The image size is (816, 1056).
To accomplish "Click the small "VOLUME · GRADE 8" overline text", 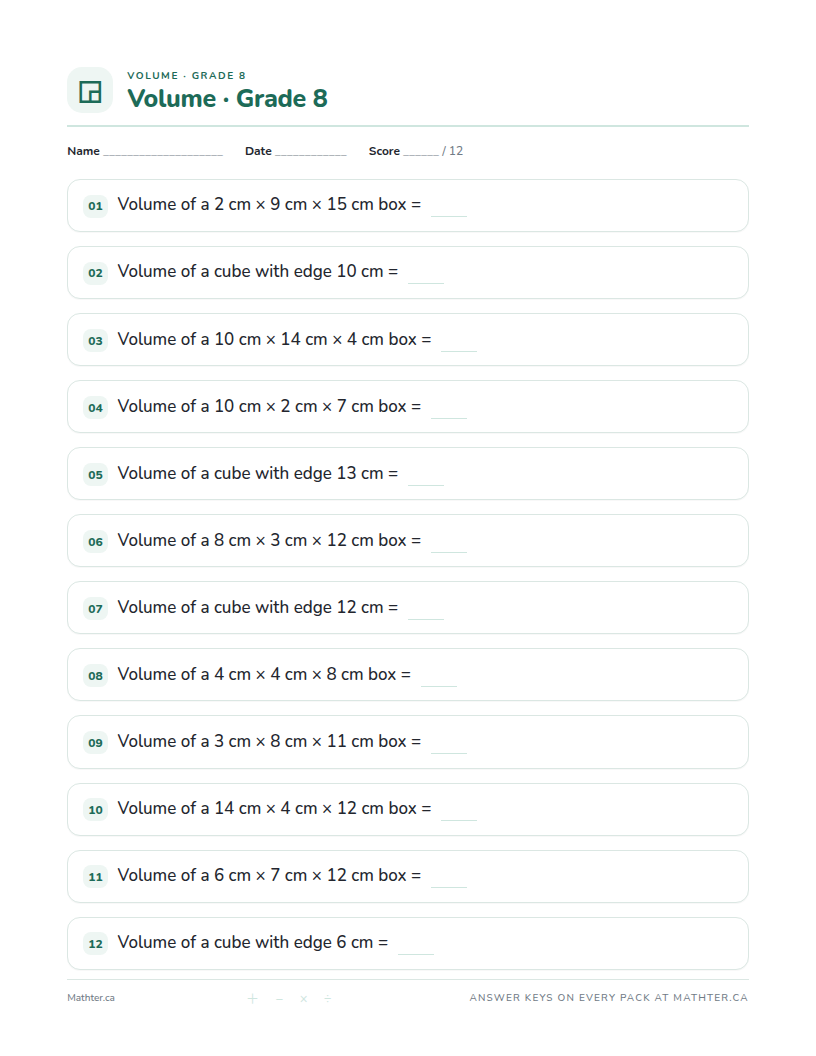I will tap(186, 75).
